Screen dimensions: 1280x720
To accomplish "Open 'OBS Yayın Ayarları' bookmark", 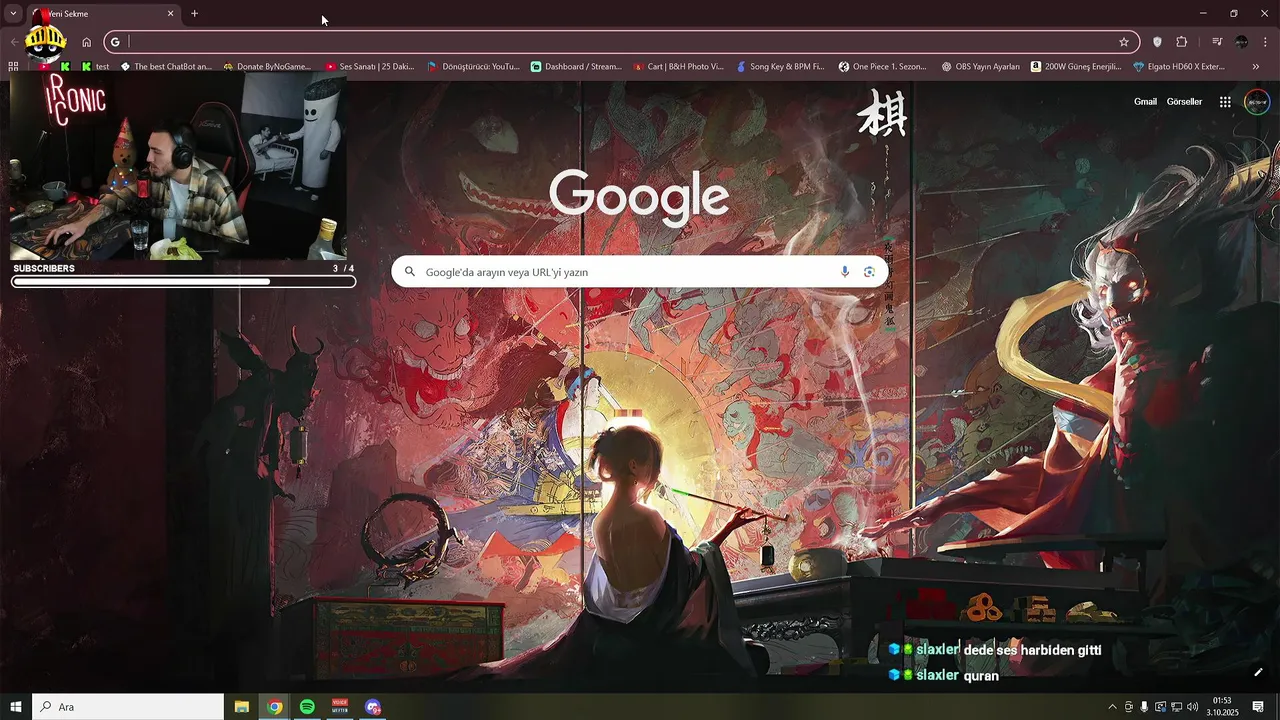I will [981, 67].
